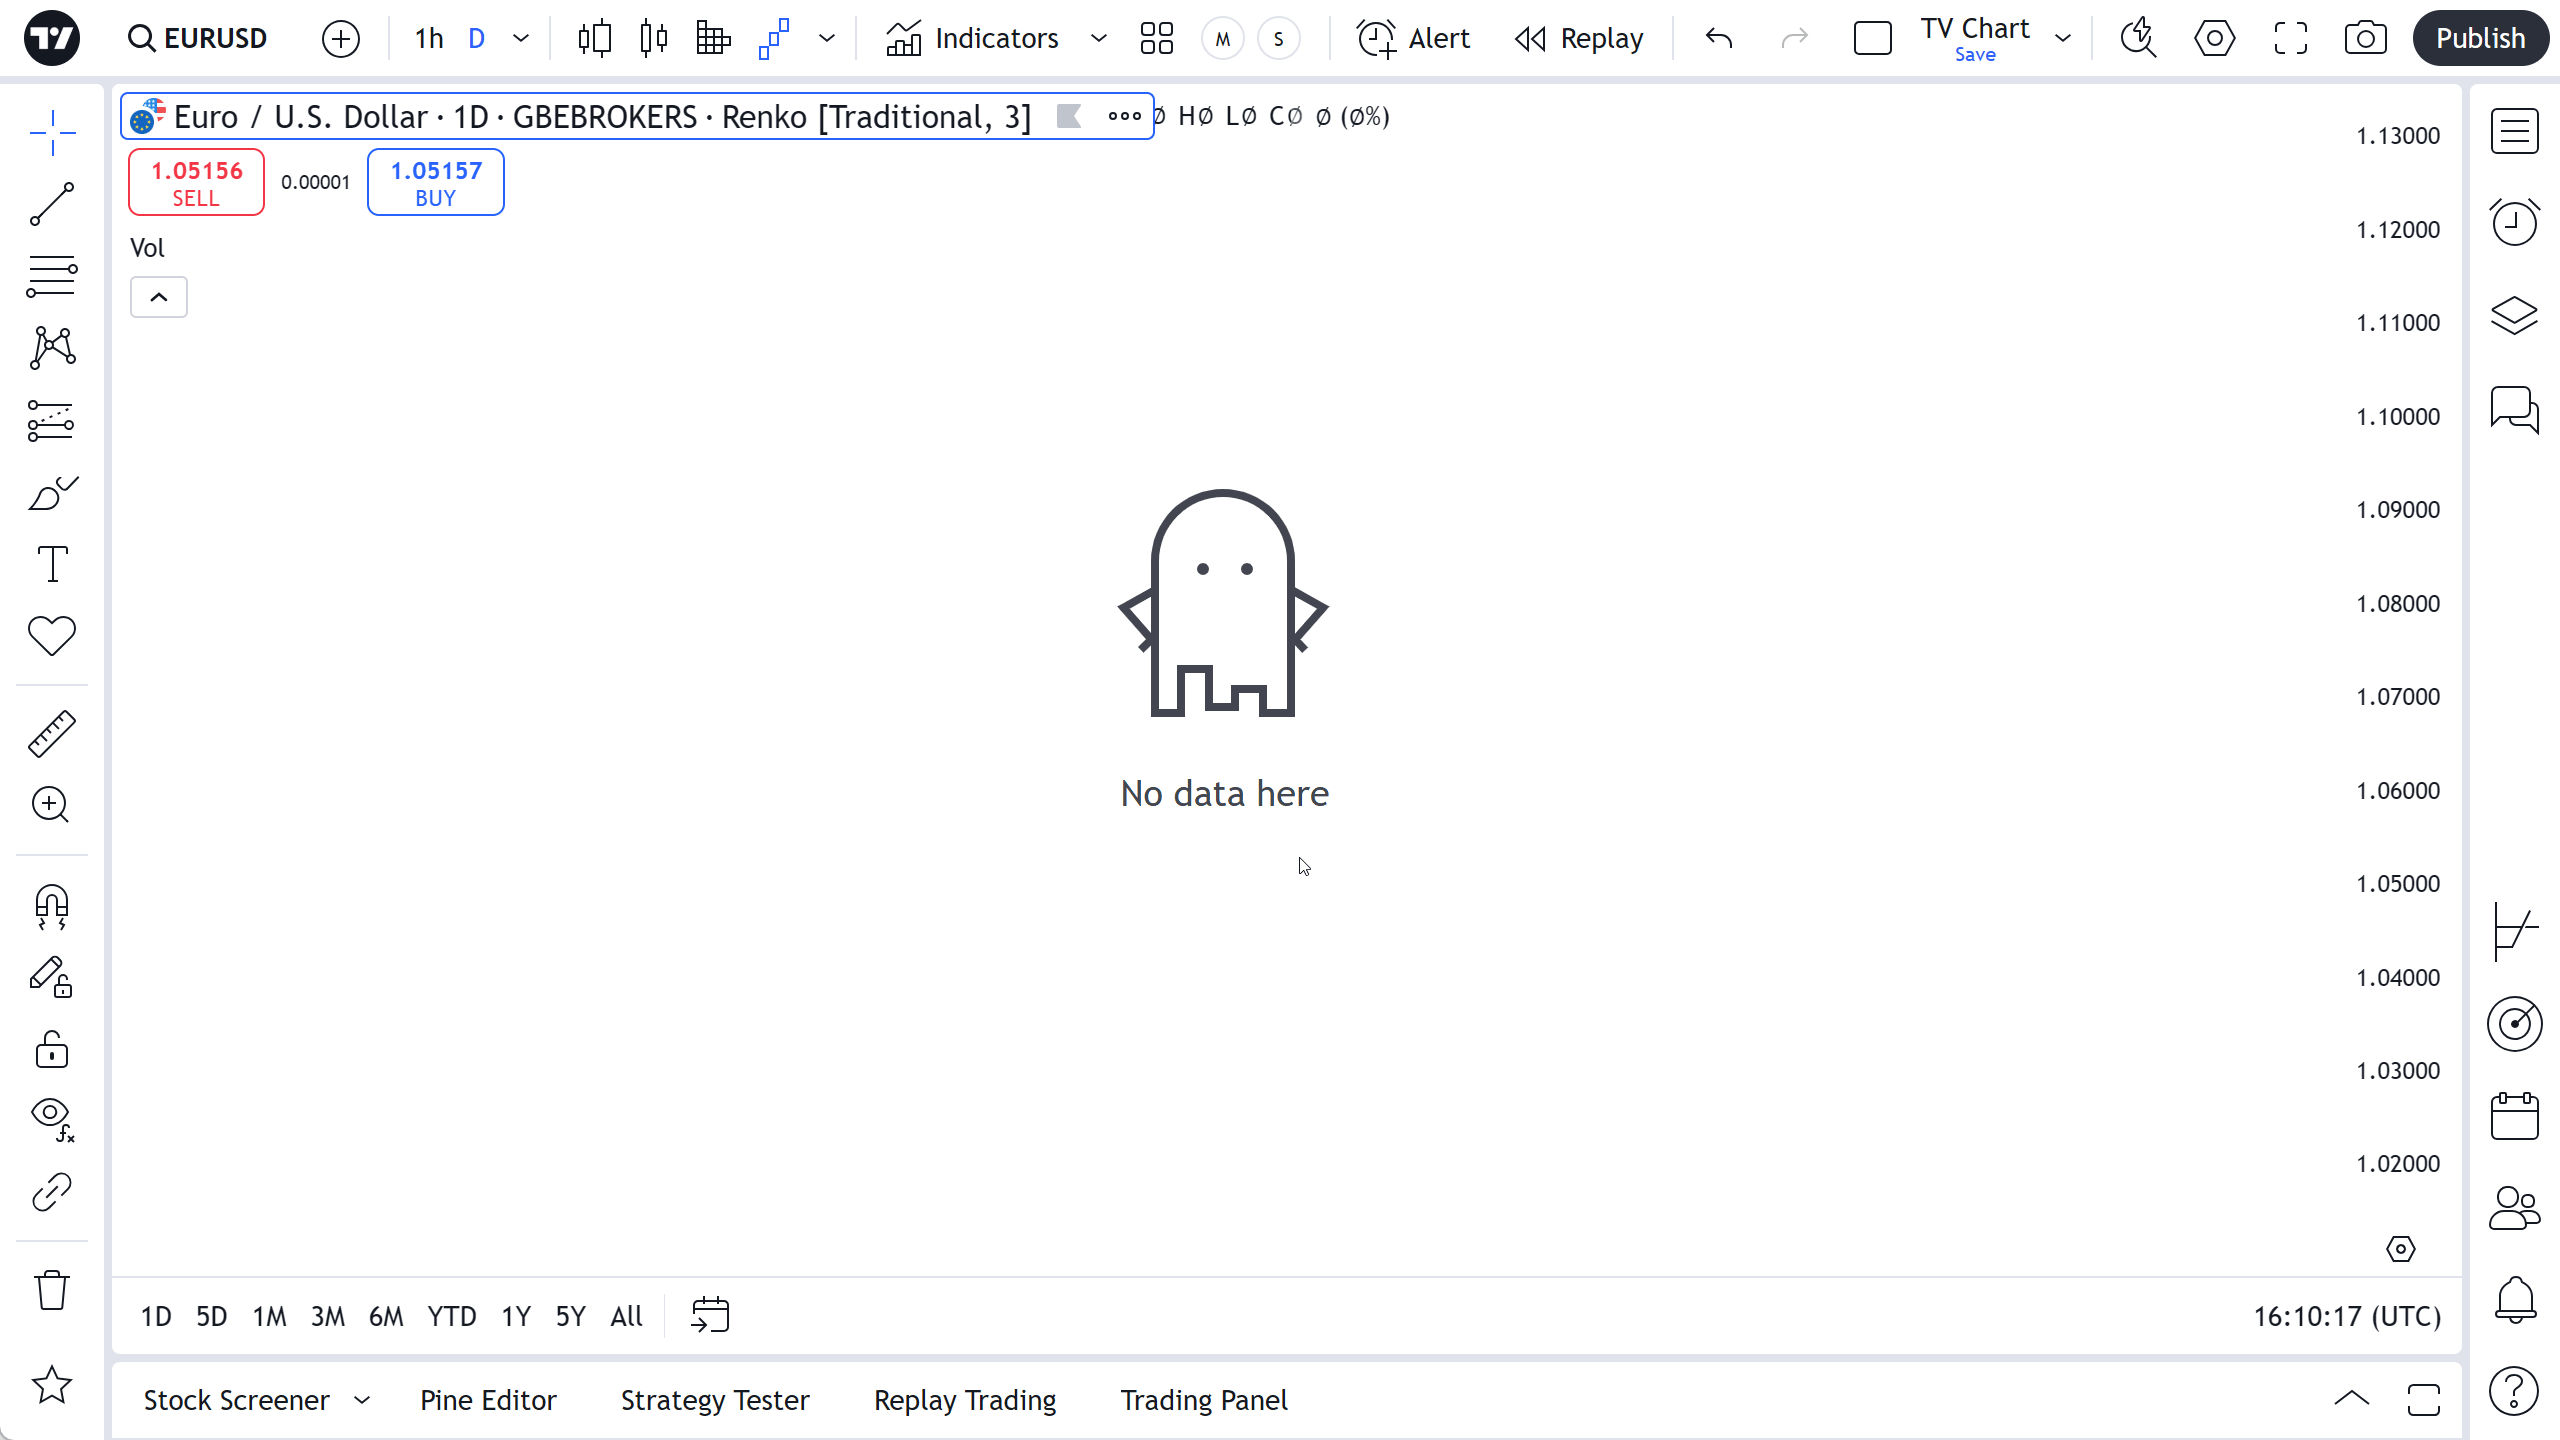Switch to the Strategy Tester tab
This screenshot has width=2560, height=1440.
pyautogui.click(x=715, y=1400)
